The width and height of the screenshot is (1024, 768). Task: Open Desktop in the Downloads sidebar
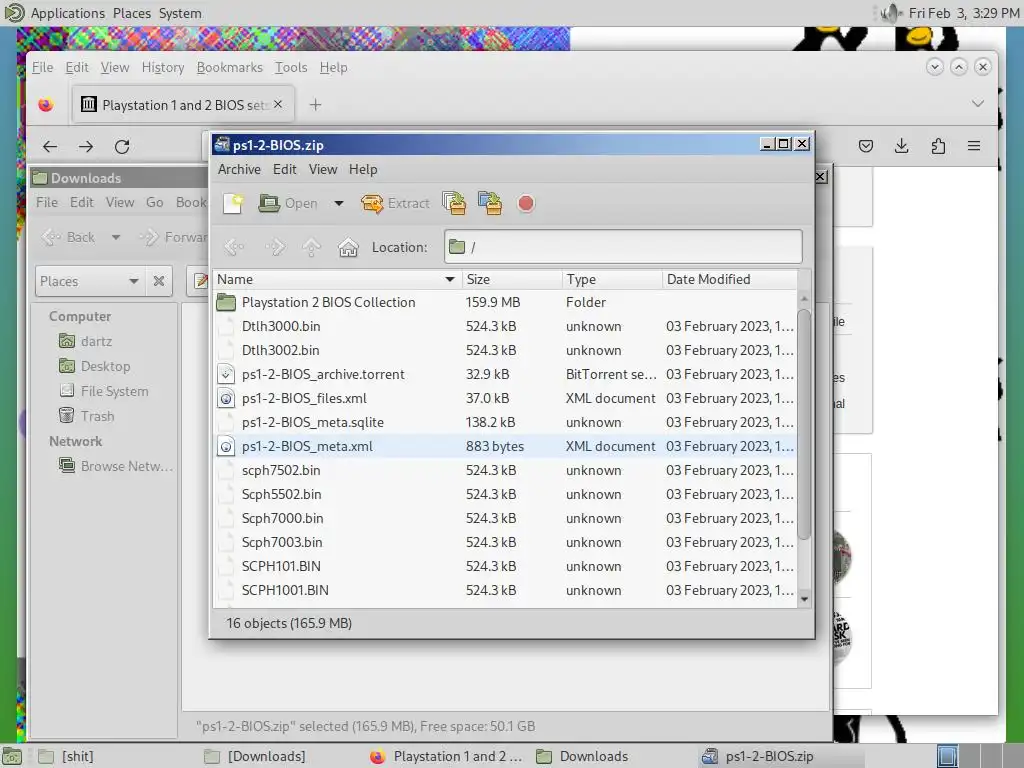click(x=95, y=366)
